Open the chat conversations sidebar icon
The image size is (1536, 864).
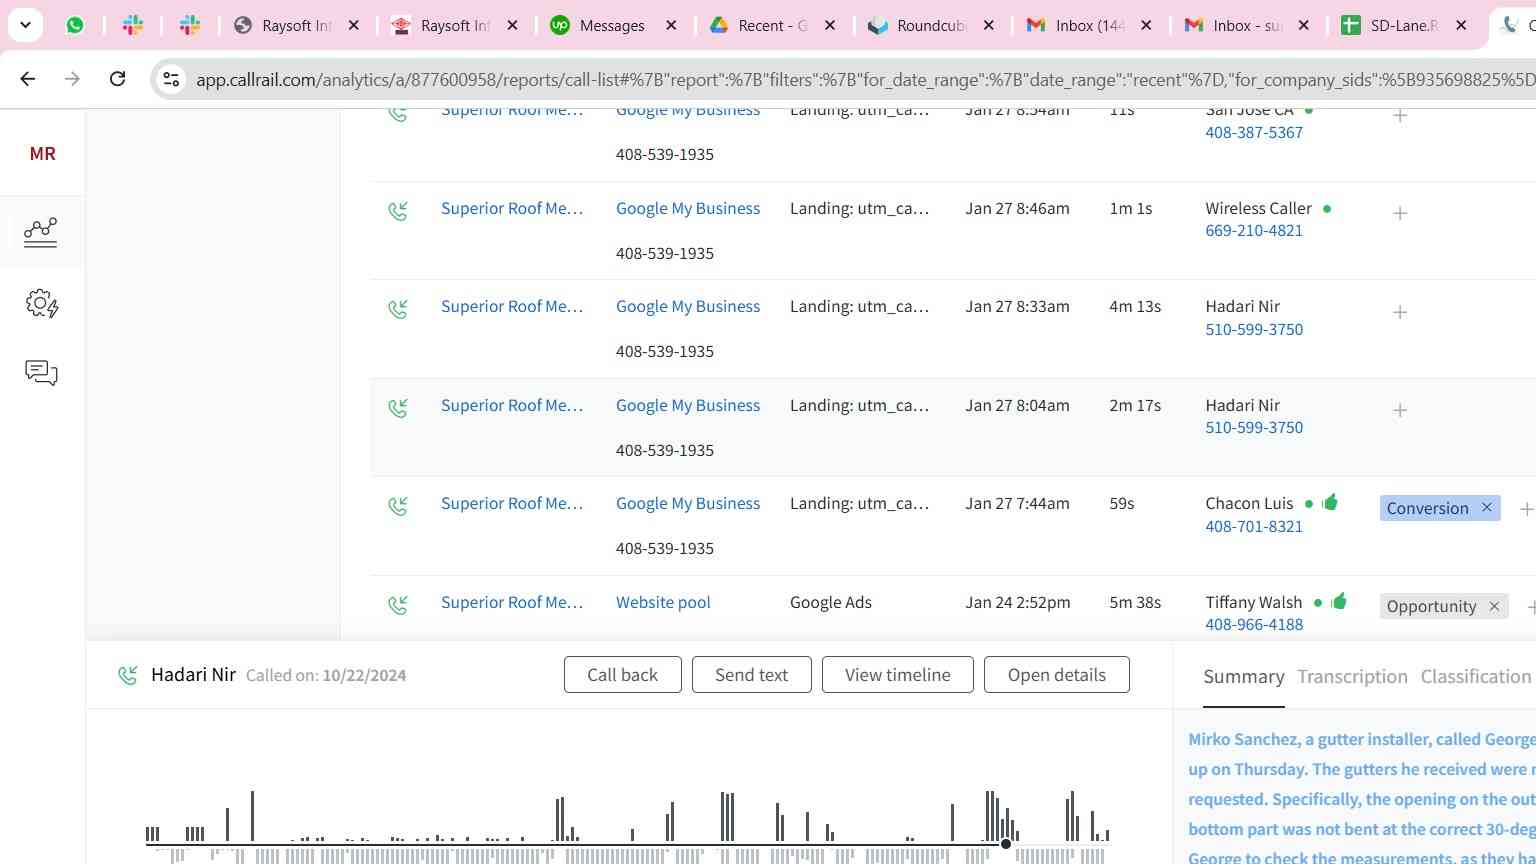tap(41, 373)
